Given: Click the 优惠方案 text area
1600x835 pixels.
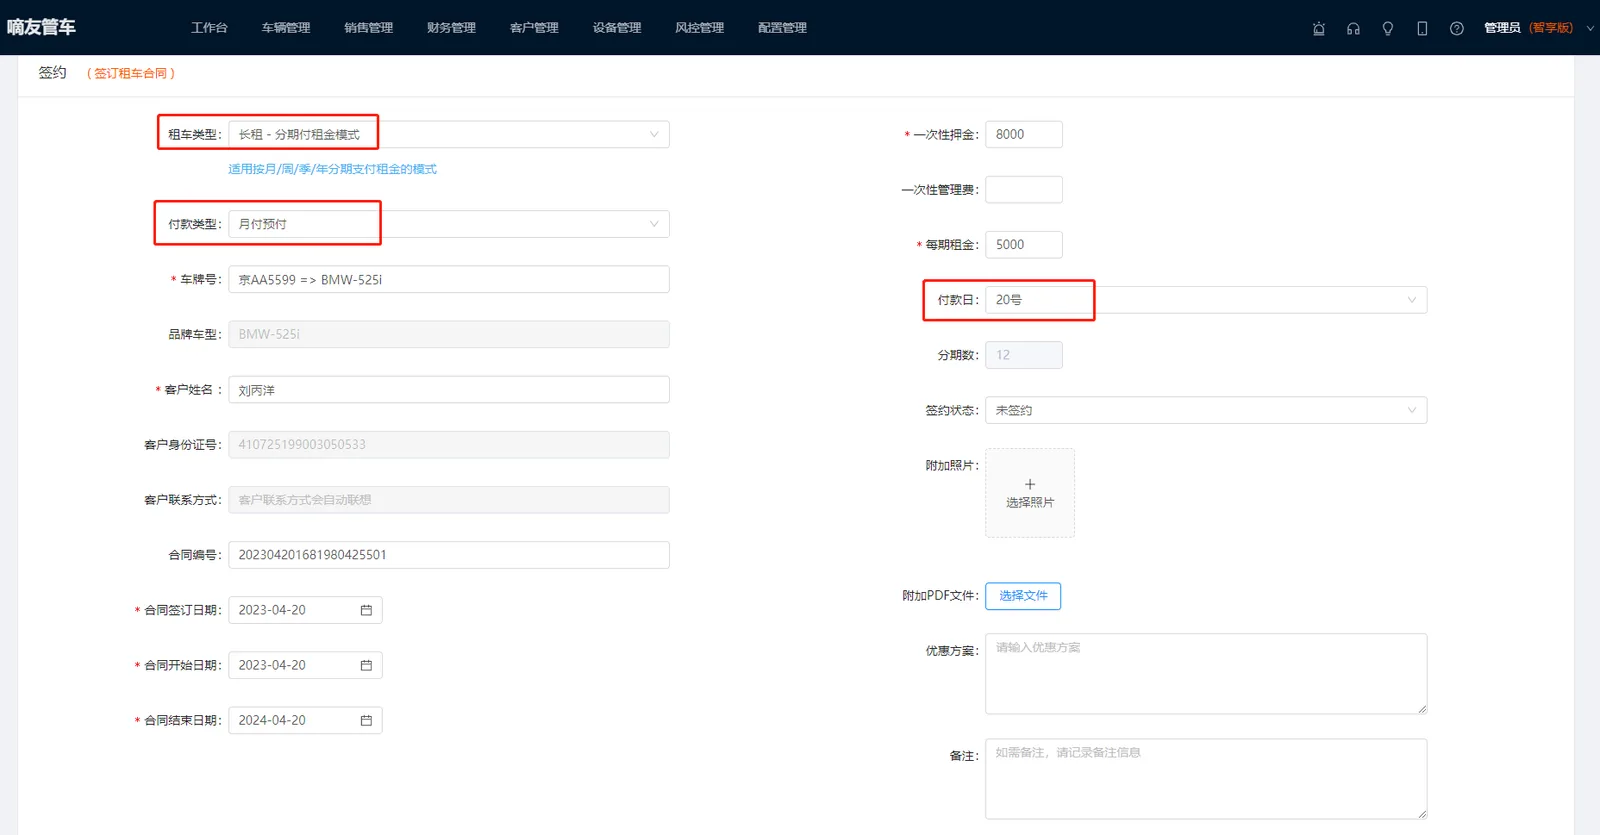Looking at the screenshot, I should point(1206,674).
